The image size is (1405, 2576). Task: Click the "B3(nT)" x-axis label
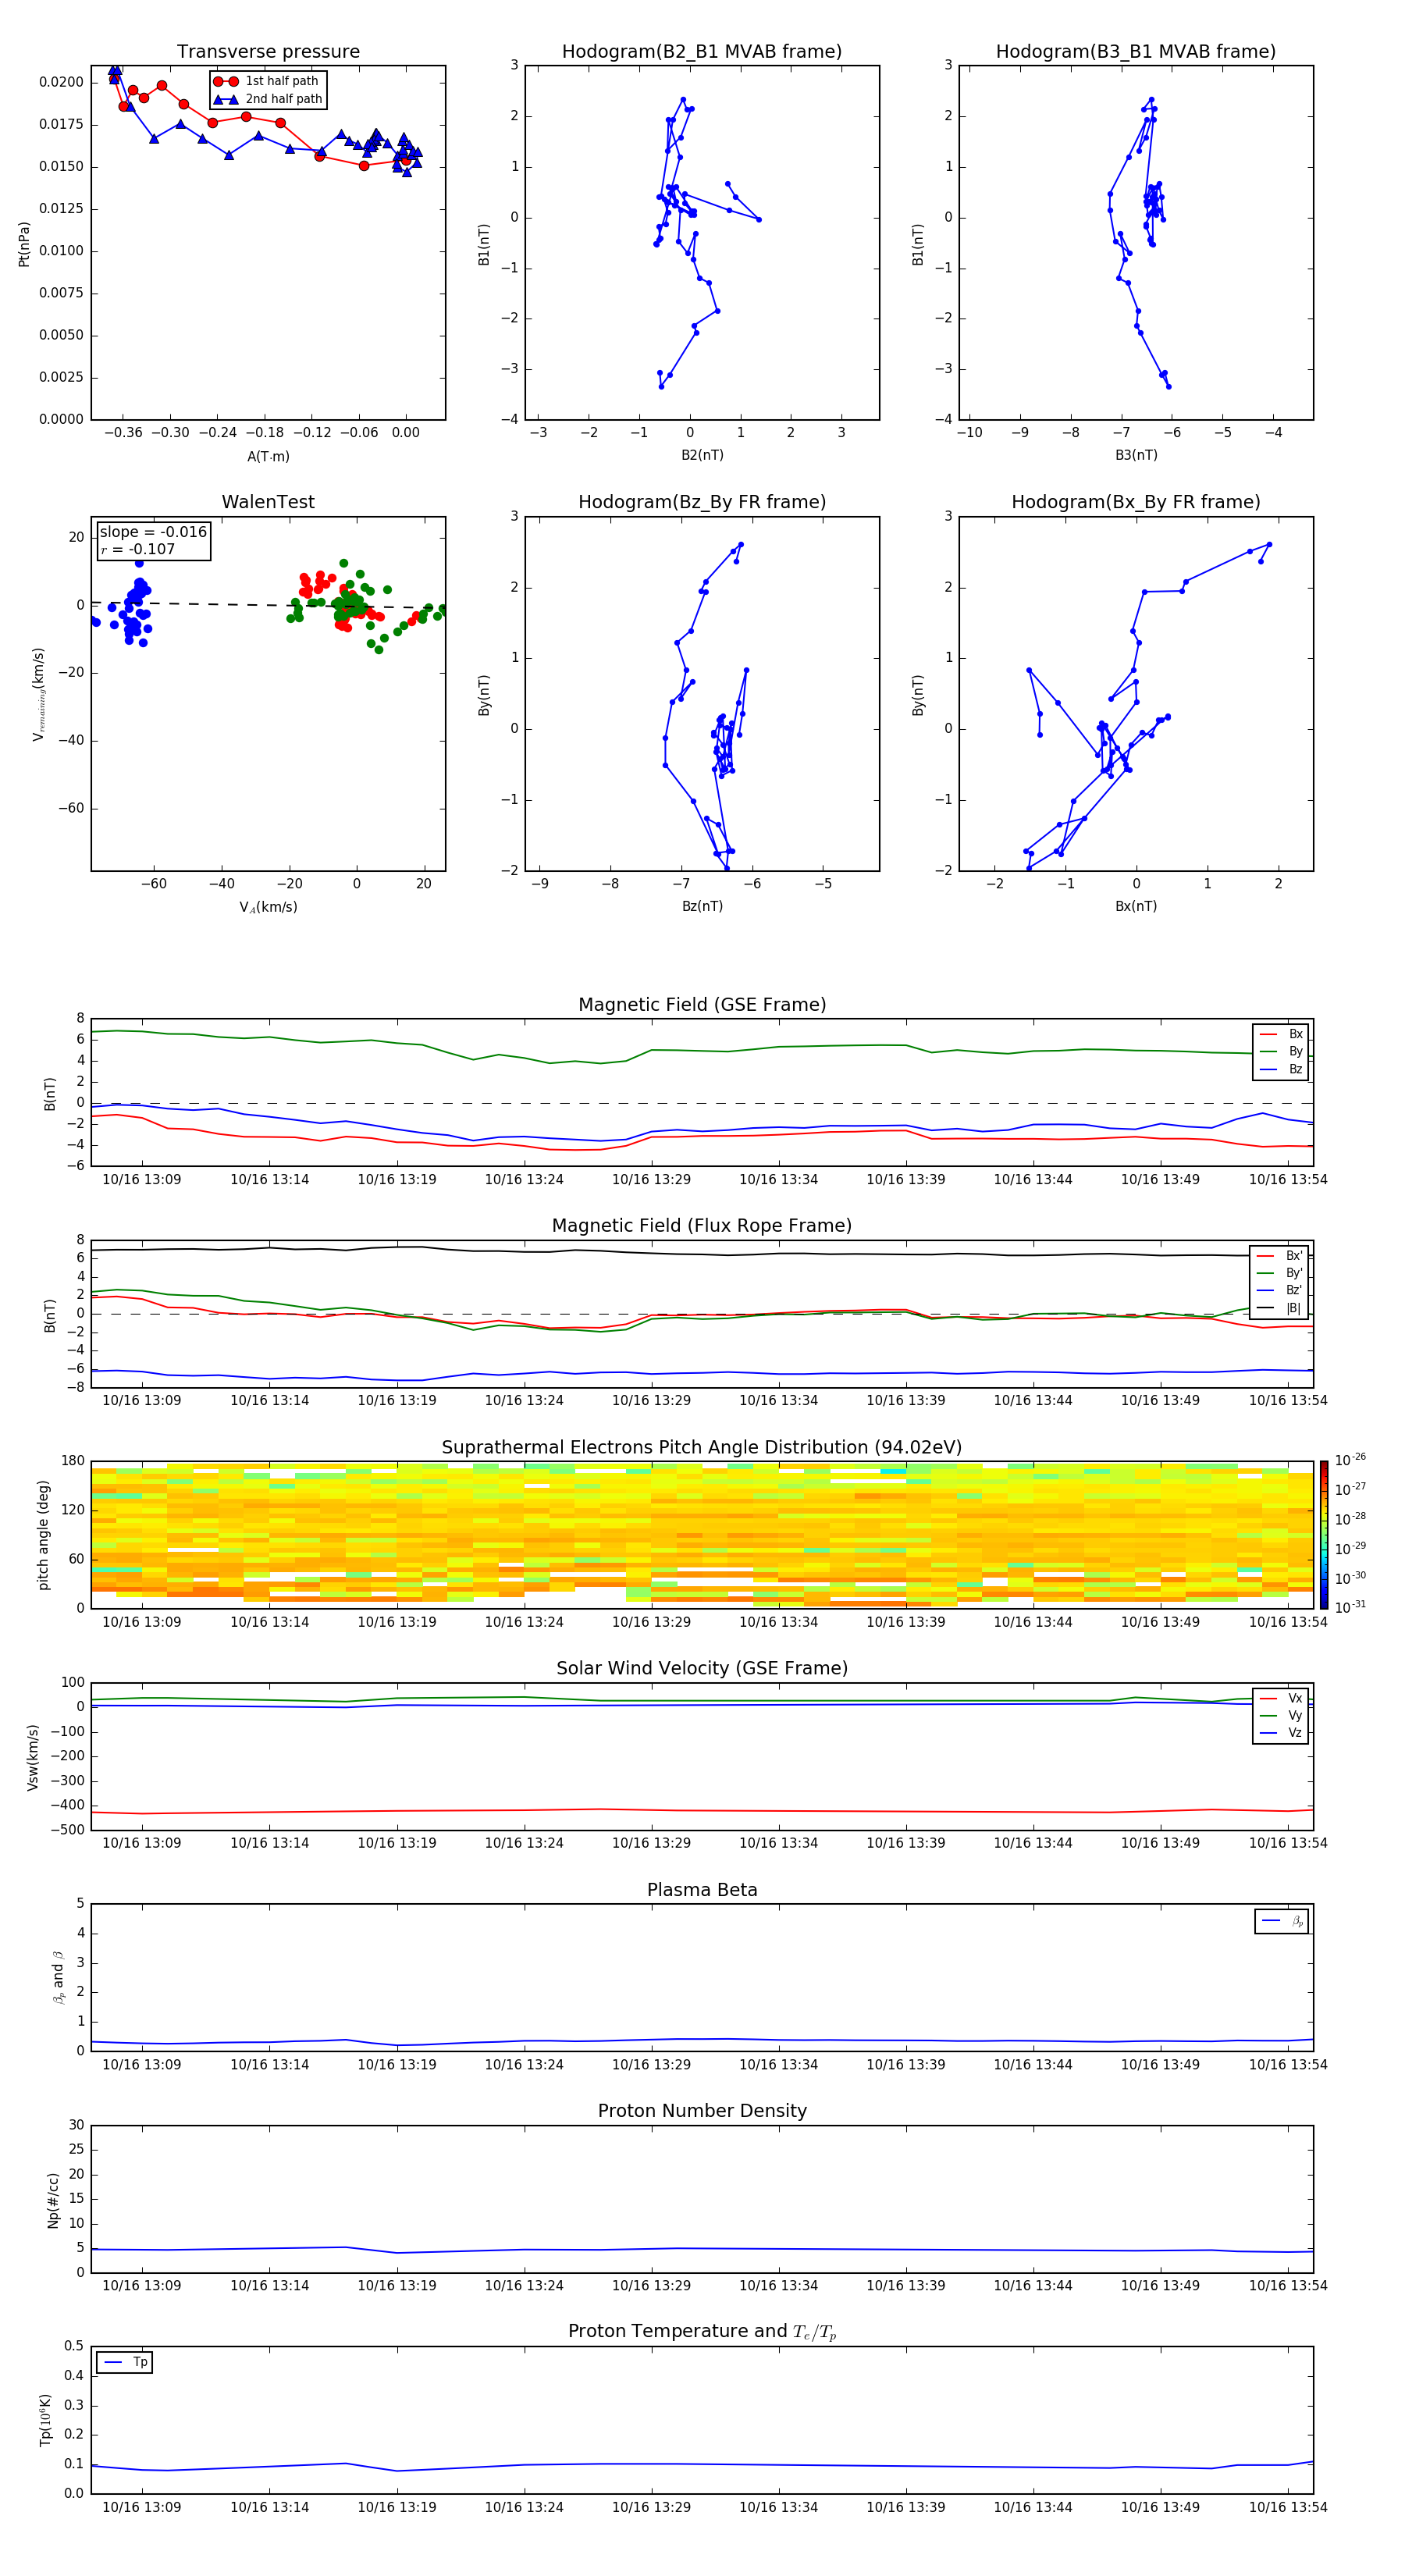[1136, 455]
